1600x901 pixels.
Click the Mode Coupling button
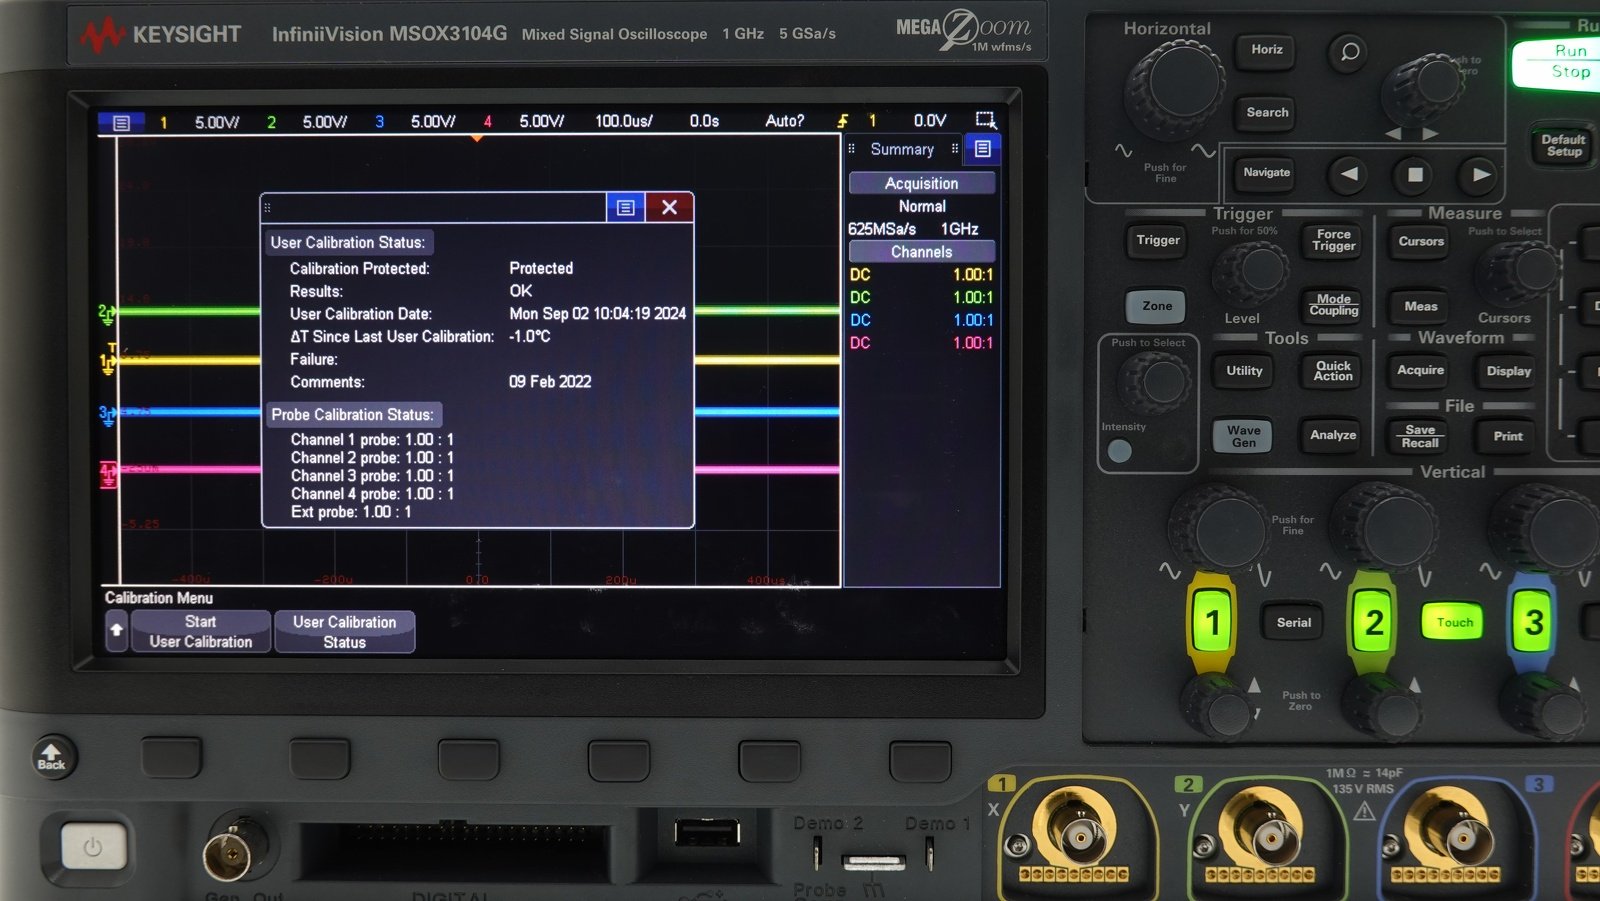(x=1333, y=306)
